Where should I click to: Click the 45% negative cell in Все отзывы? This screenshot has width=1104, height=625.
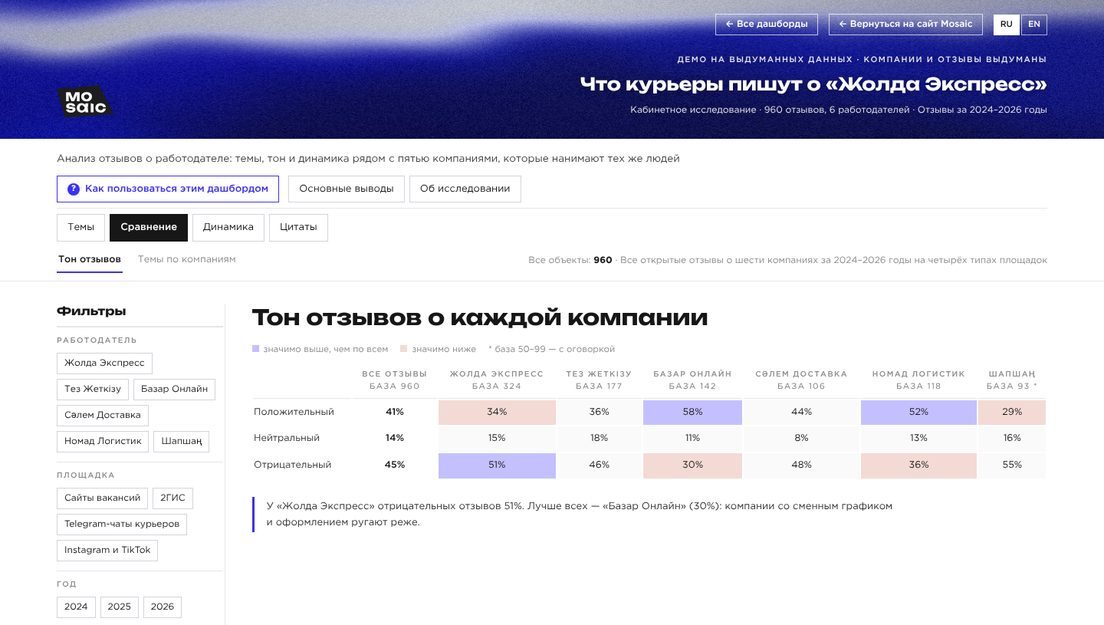point(394,465)
